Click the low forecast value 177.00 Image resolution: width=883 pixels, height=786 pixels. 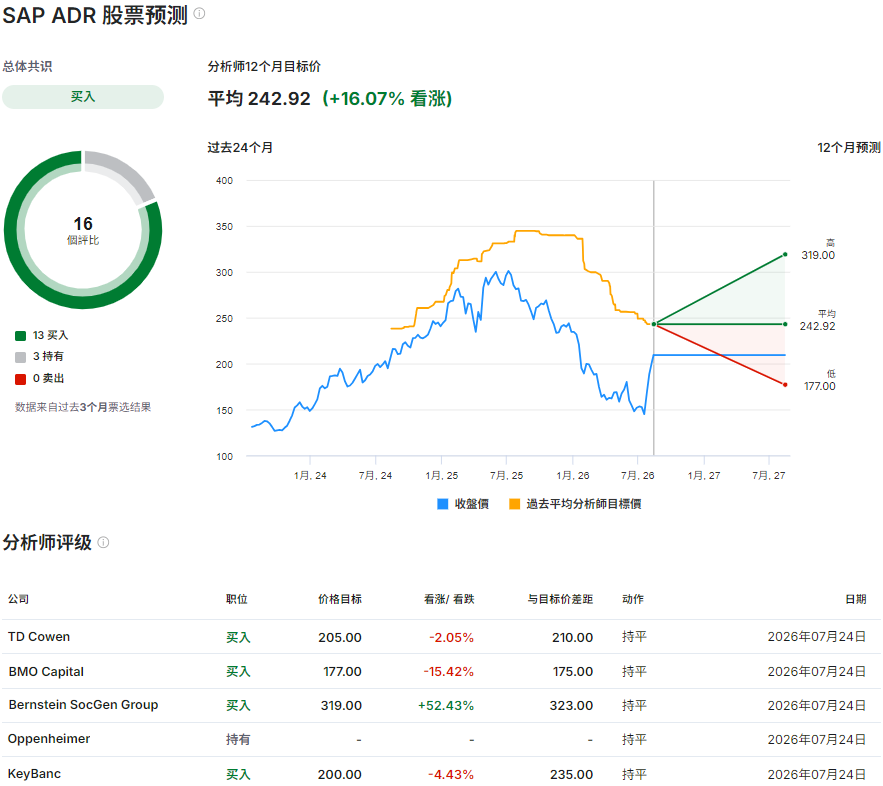(819, 386)
